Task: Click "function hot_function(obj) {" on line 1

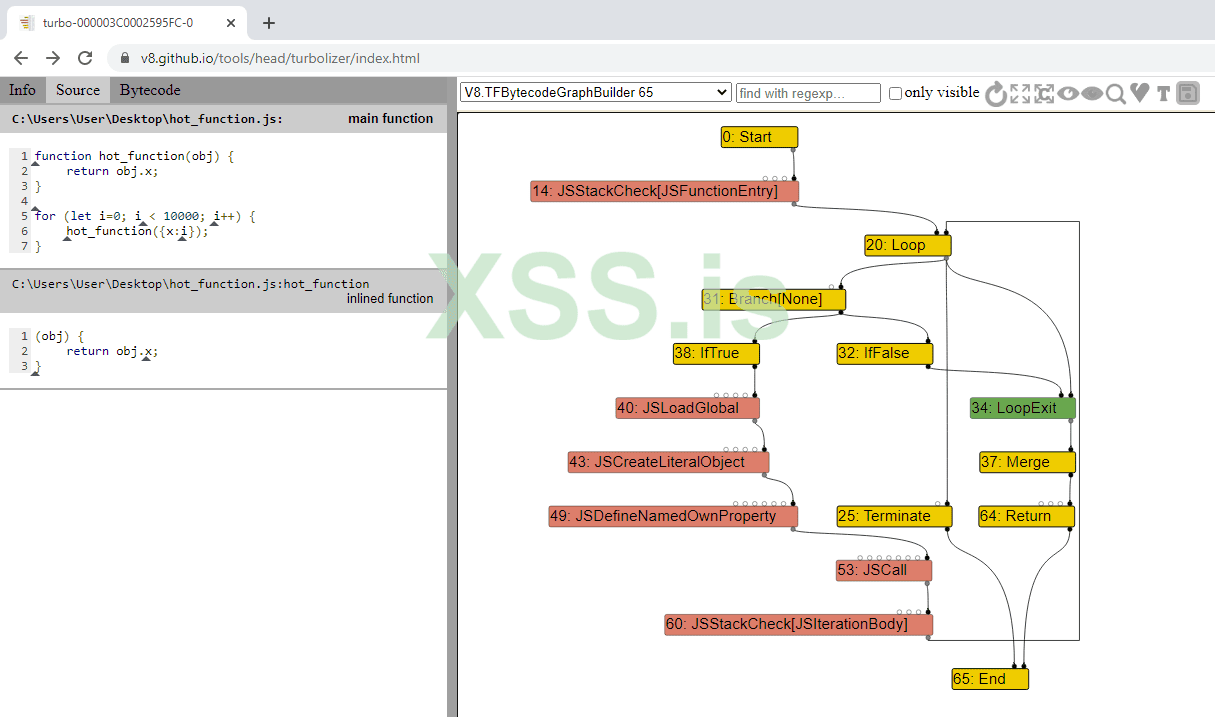Action: point(134,156)
